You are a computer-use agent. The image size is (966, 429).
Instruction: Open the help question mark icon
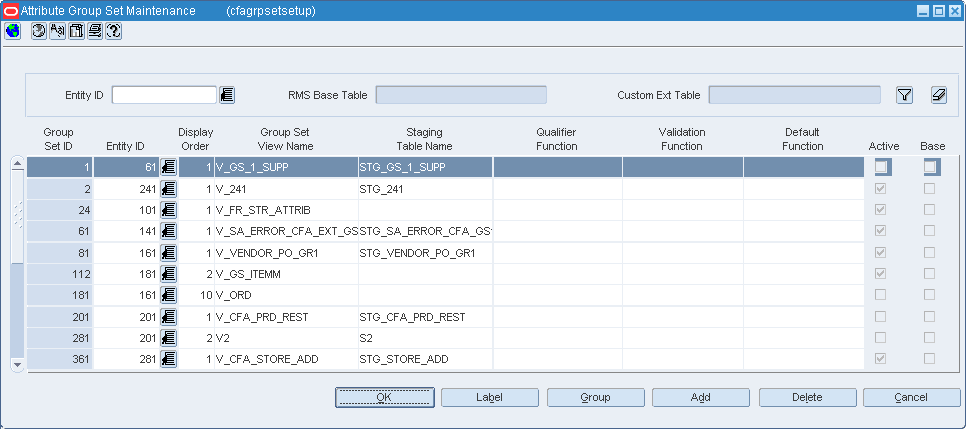pos(113,31)
